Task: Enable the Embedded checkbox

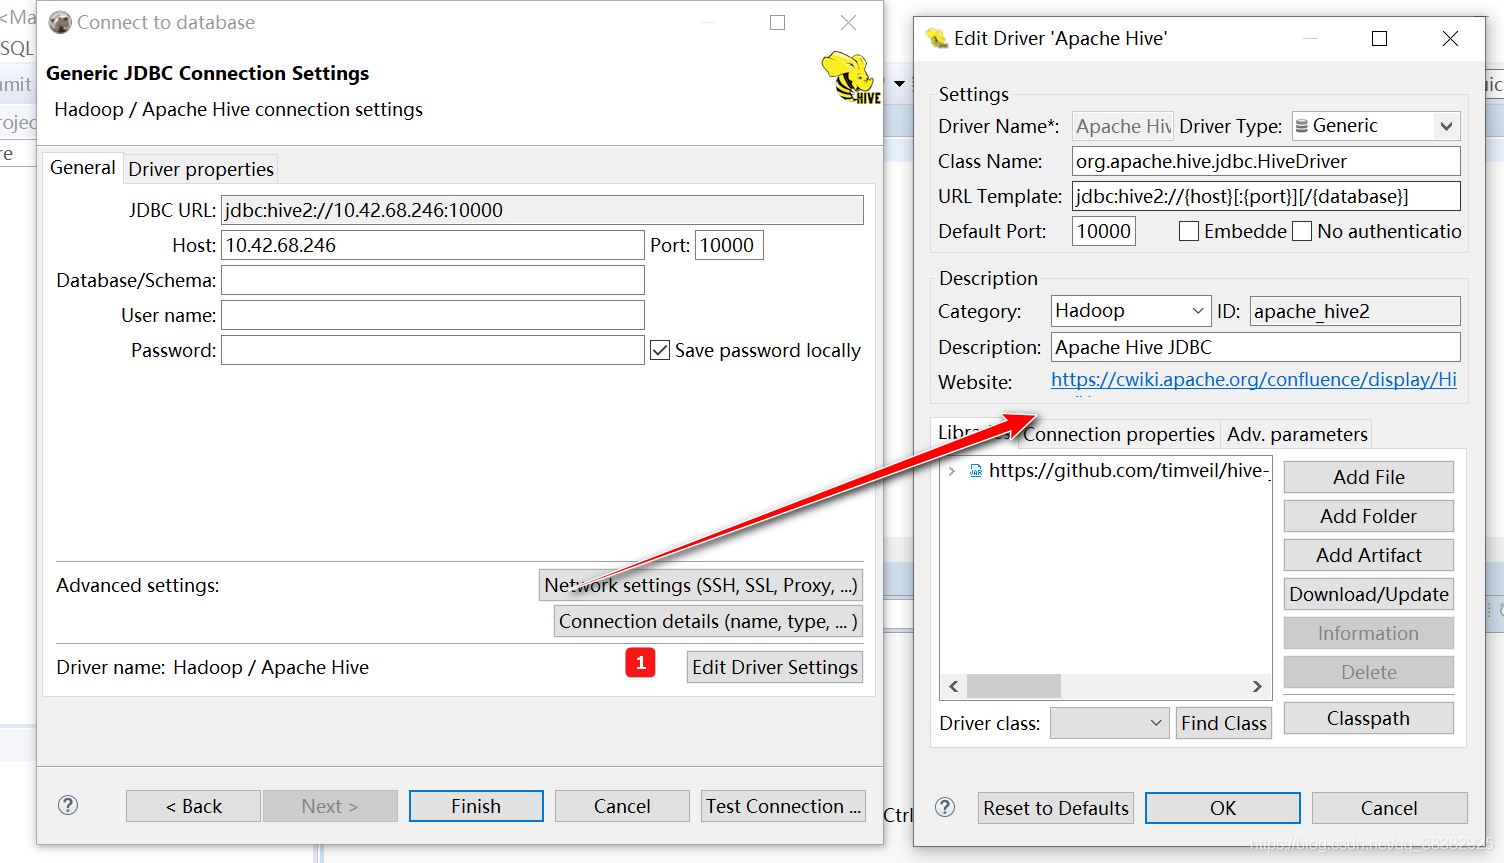Action: [1189, 231]
